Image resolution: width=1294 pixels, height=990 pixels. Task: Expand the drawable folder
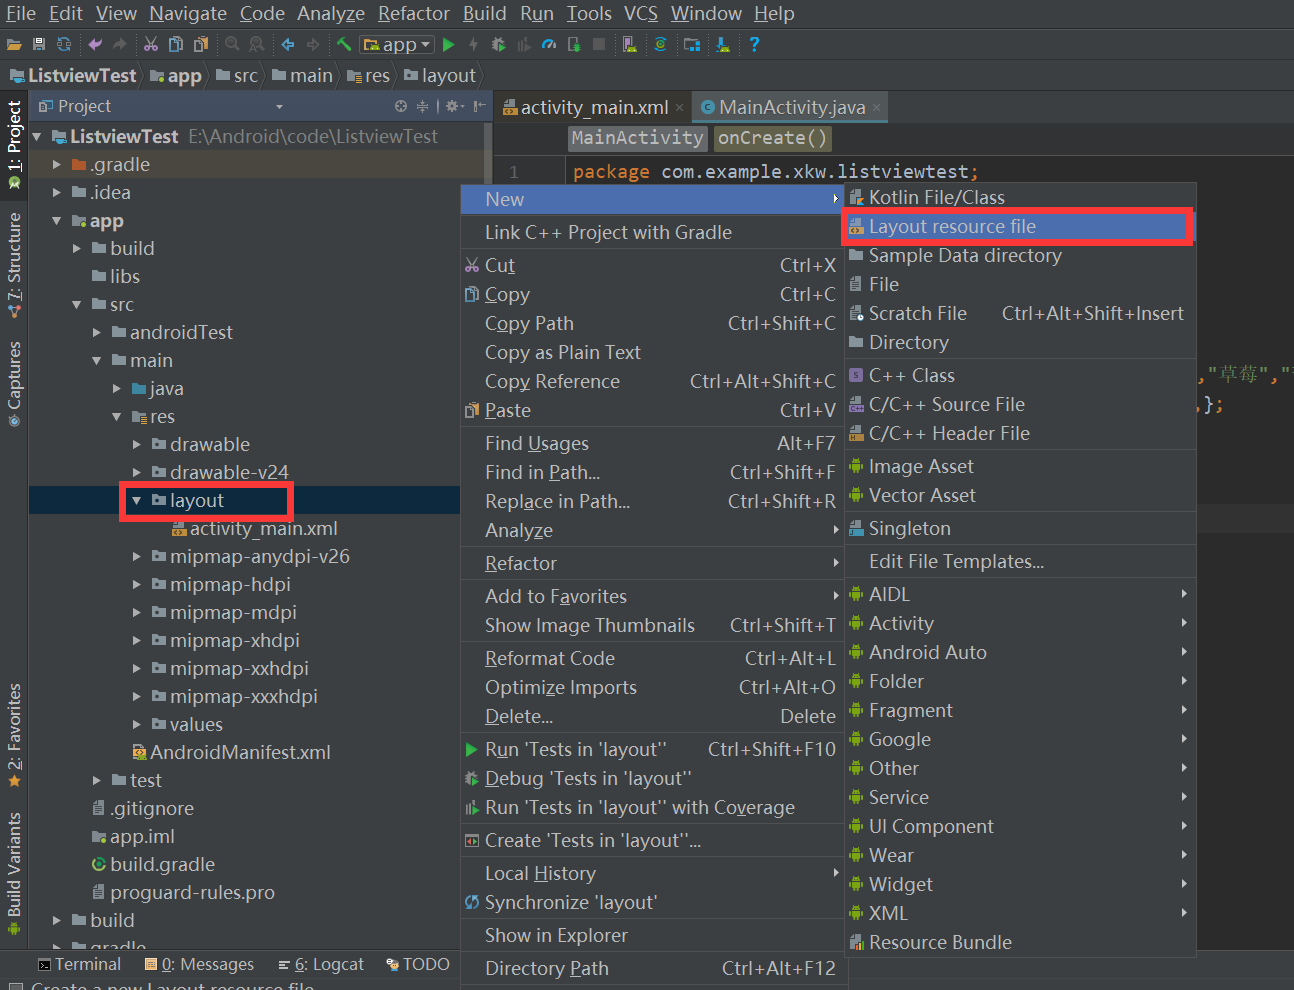click(137, 444)
